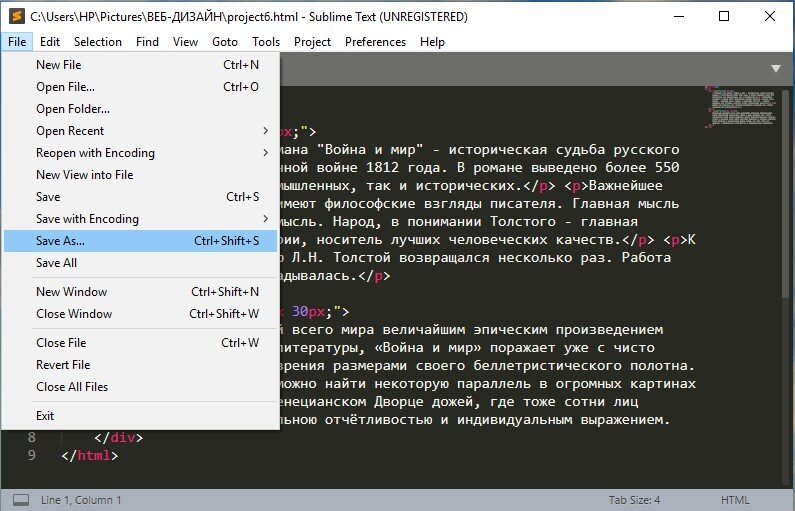795x511 pixels.
Task: Choose Close All Files entry
Action: click(140, 386)
